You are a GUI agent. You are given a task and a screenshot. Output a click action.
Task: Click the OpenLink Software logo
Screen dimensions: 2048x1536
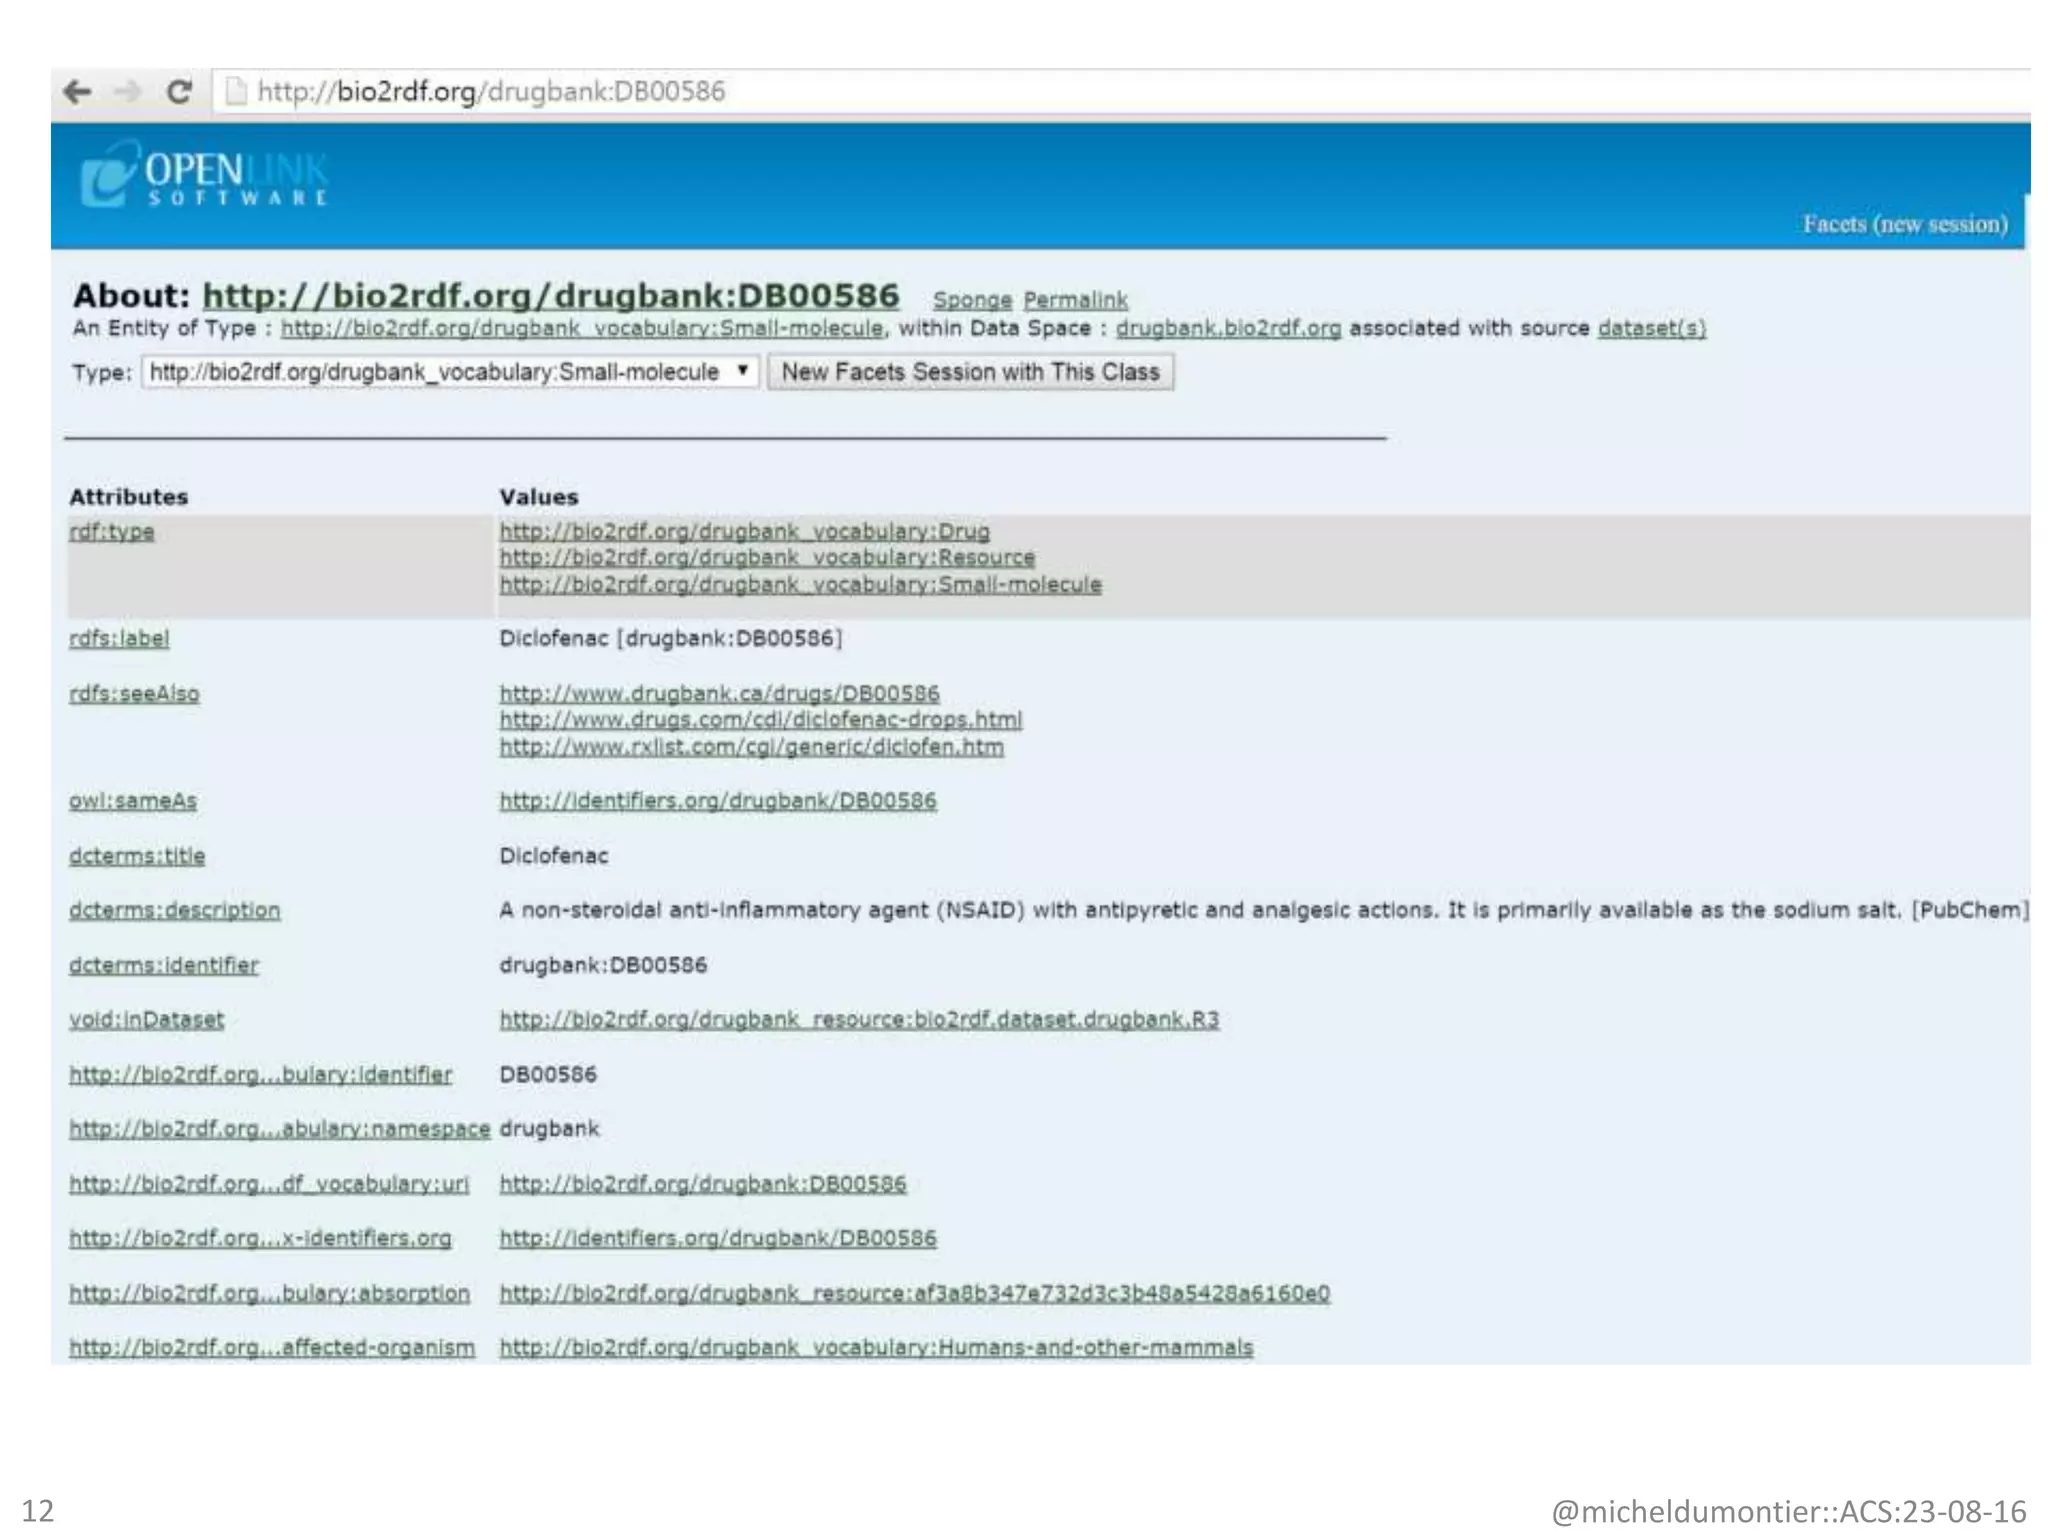204,175
